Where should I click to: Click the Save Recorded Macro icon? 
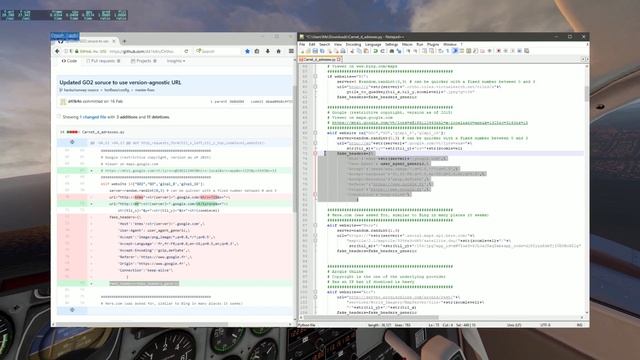pyautogui.click(x=527, y=51)
